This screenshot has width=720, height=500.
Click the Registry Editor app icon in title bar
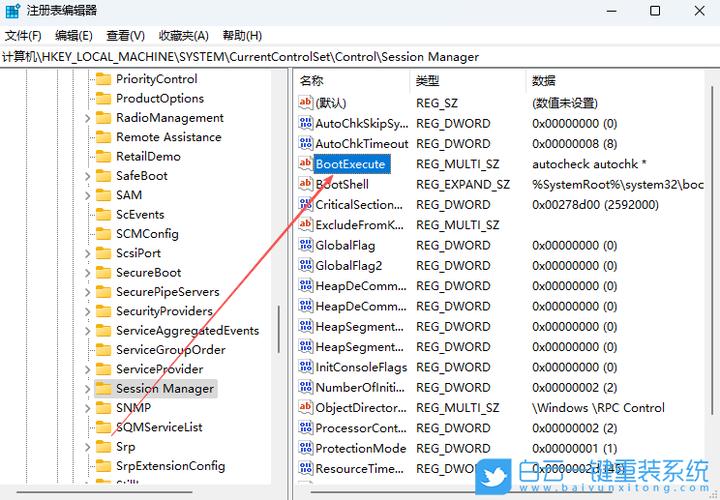point(12,11)
